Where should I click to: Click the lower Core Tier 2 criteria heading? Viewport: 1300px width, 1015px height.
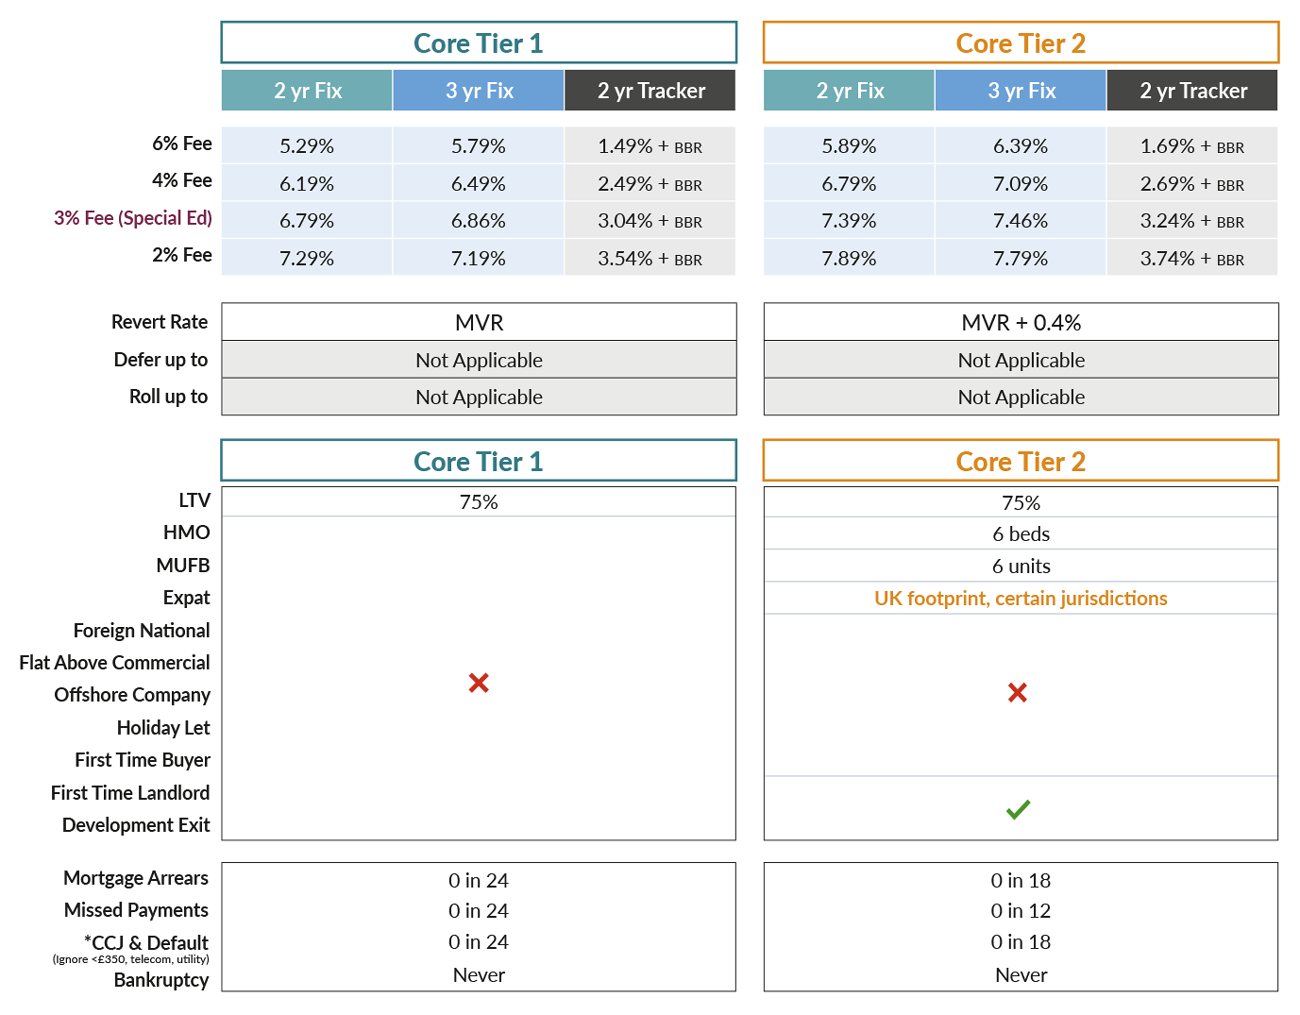[x=1020, y=461]
